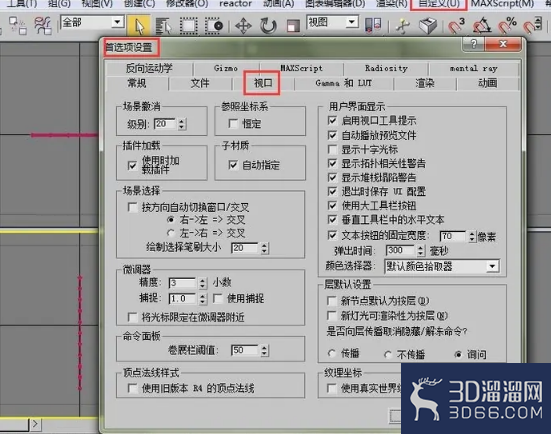Adjust the 固定宽度 70 像素 spinner arrows

pyautogui.click(x=472, y=236)
